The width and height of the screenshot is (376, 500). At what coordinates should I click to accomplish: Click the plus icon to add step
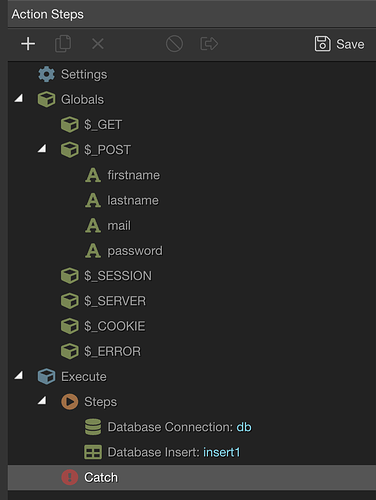click(x=28, y=44)
